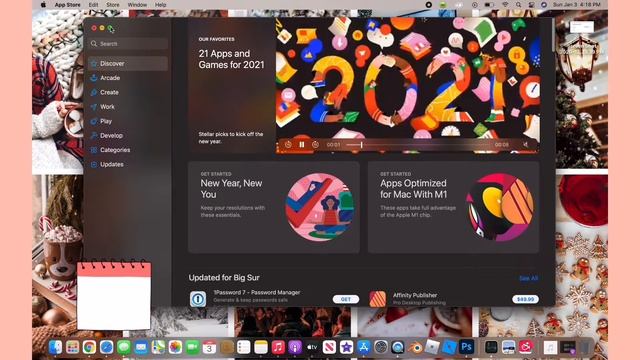Open the Help menu
Image resolution: width=640 pixels, height=360 pixels.
tap(160, 5)
